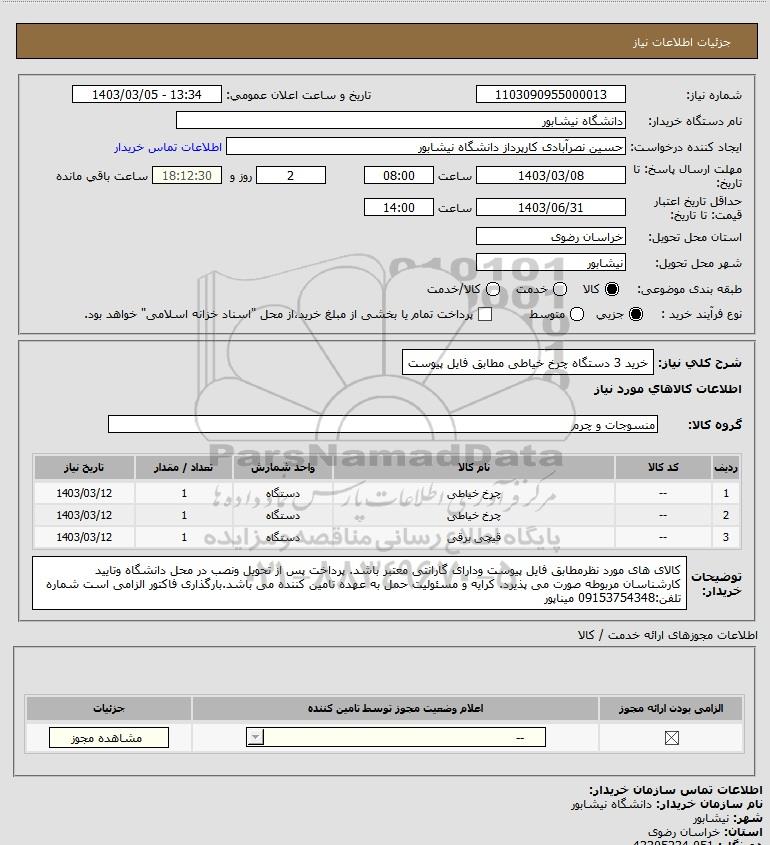Viewport: 770px width, 845px height.
Task: Click the گروه کالا field منسوجات و چرم
Action: pos(383,425)
